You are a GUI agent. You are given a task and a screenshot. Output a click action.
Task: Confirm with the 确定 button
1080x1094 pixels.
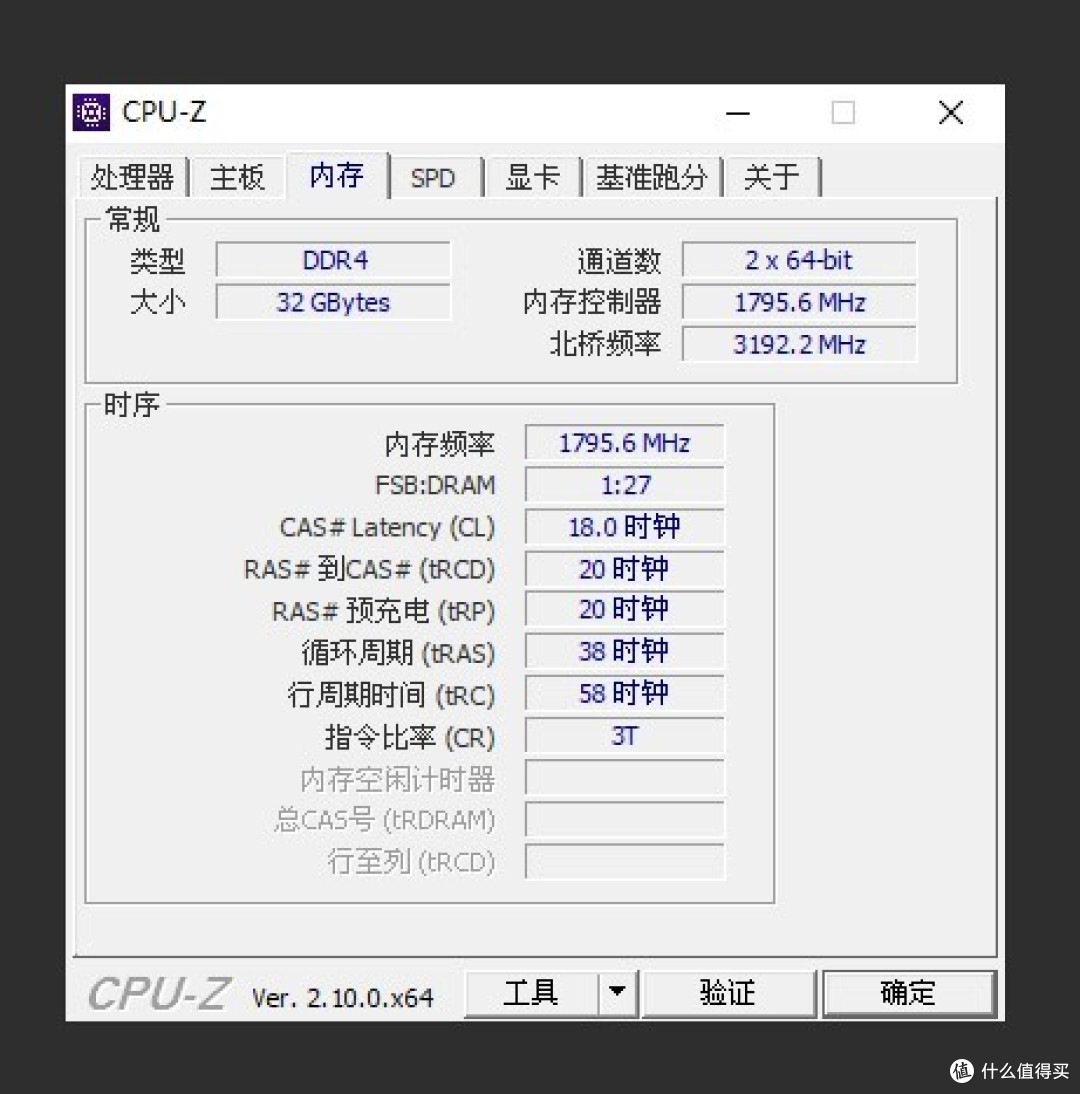pos(908,993)
